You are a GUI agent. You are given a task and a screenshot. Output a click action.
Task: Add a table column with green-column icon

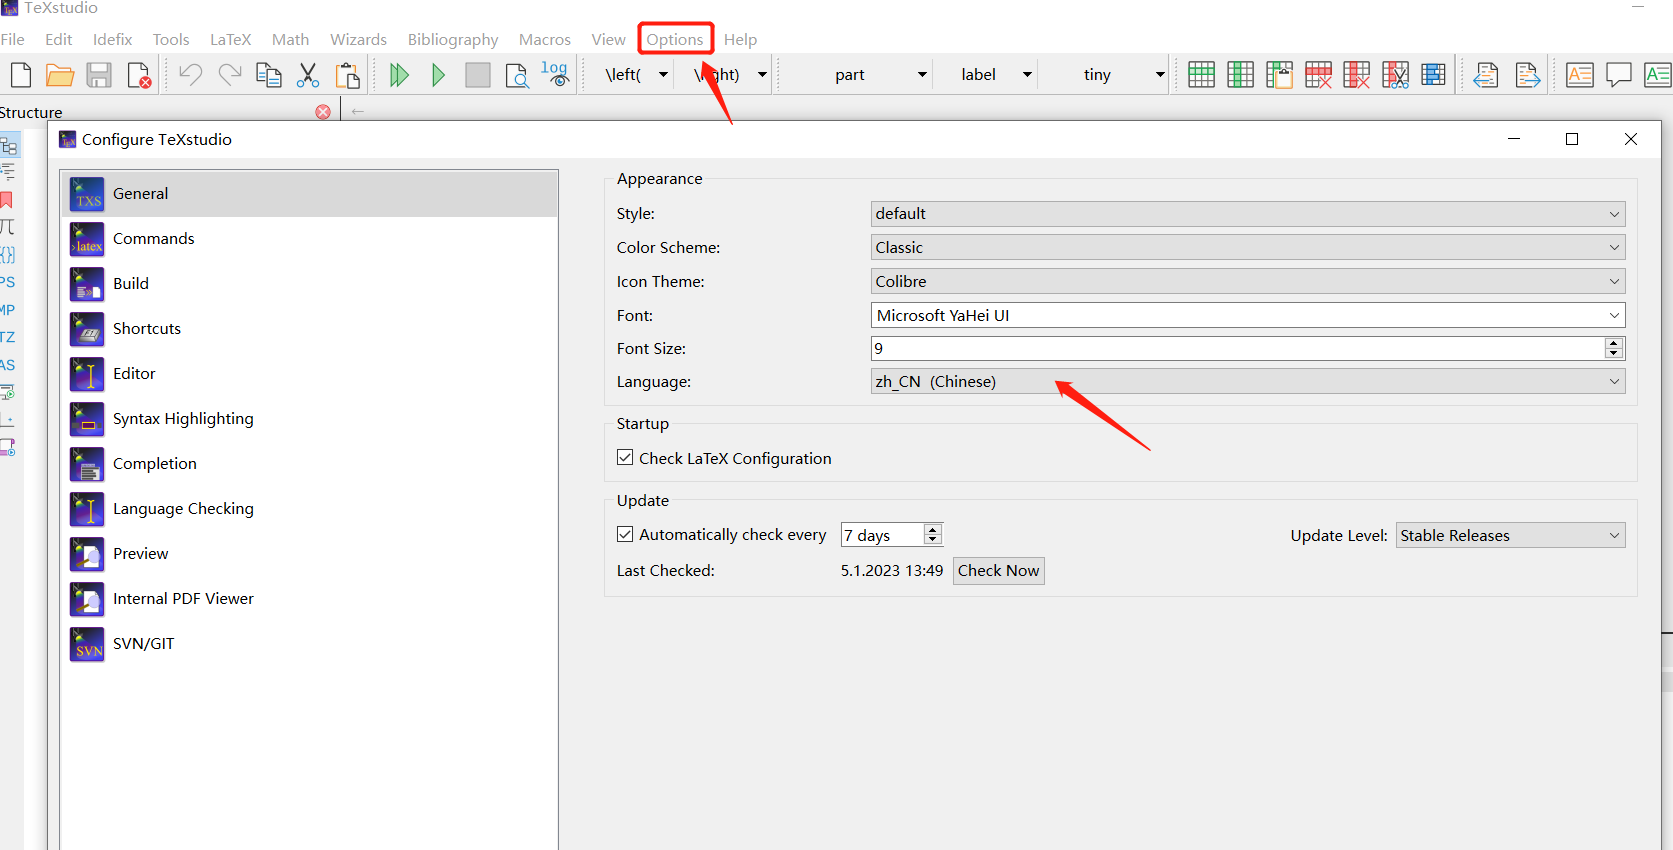coord(1240,75)
